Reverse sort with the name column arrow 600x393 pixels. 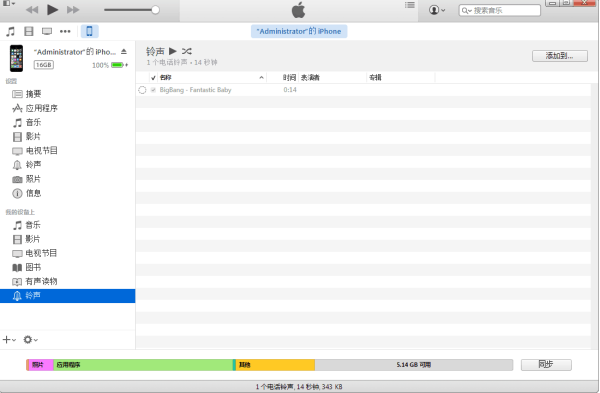261,78
